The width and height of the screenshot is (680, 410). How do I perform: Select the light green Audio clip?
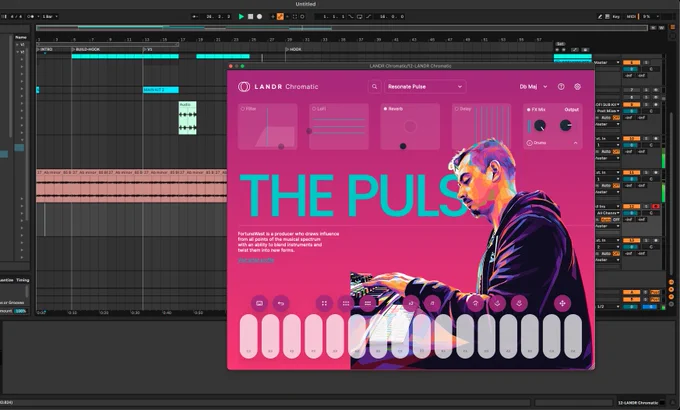pos(187,118)
